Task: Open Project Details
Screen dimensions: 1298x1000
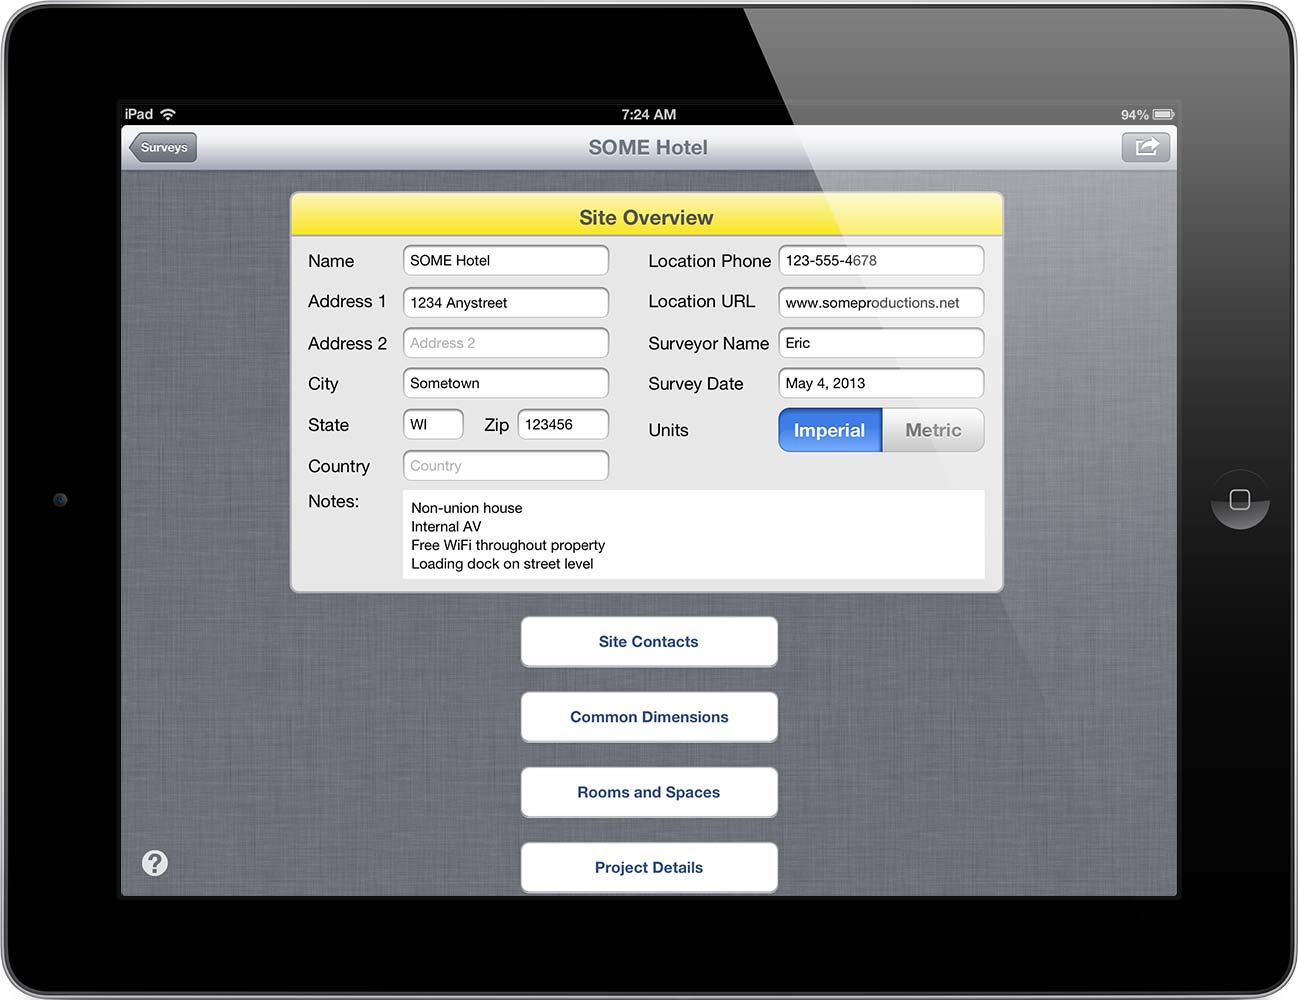Action: pyautogui.click(x=649, y=867)
